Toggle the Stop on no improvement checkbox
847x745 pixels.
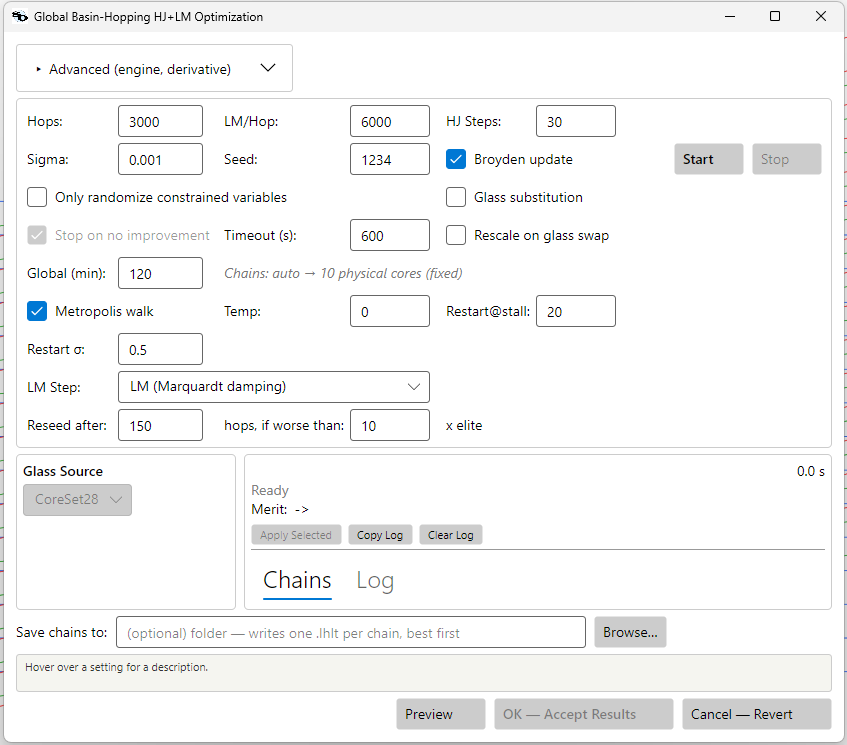[37, 235]
